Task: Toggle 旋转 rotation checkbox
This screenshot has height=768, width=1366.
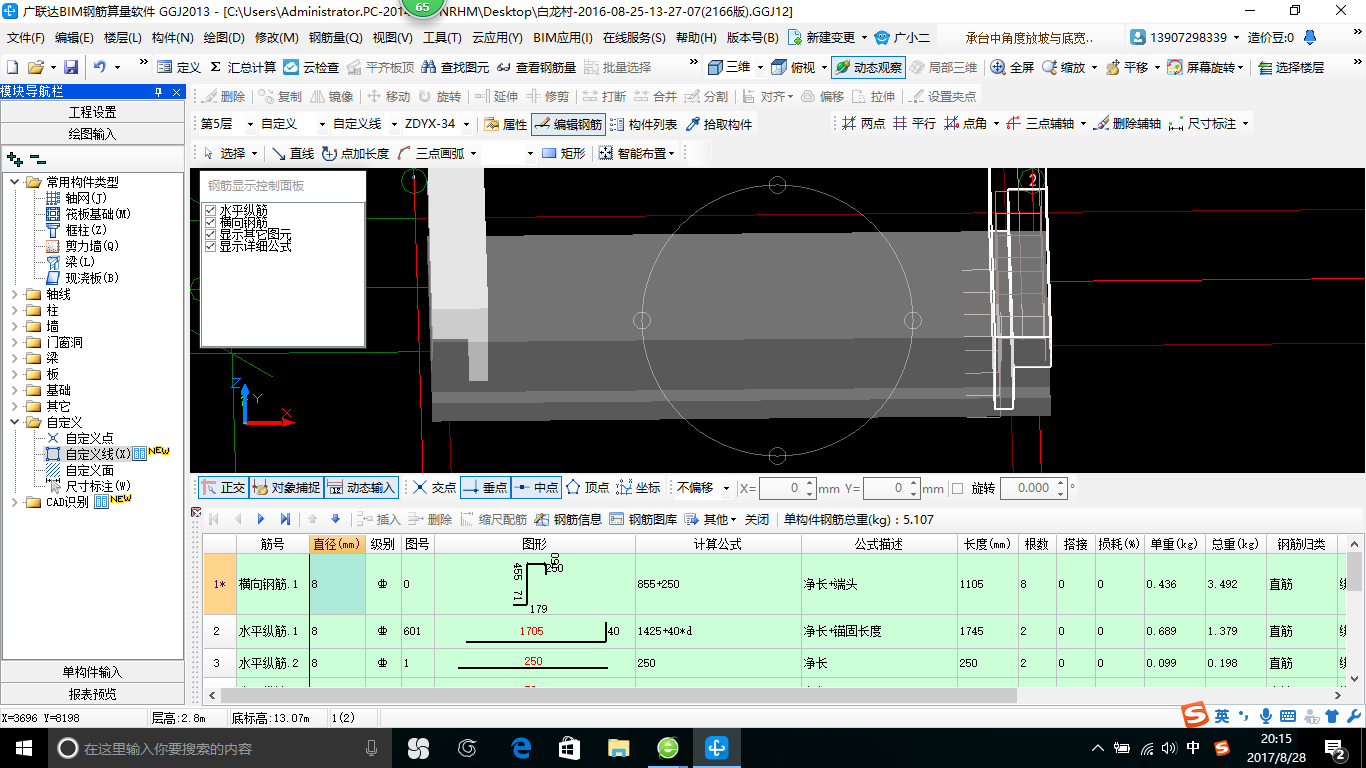Action: [957, 489]
